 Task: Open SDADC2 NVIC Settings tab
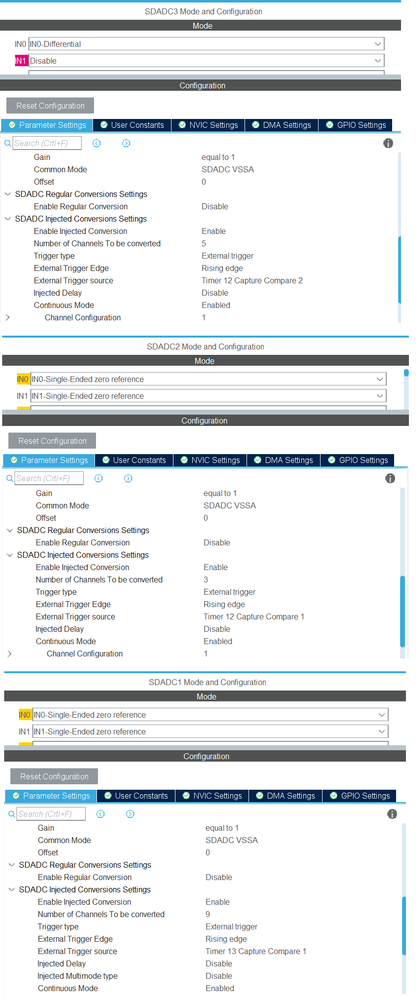click(x=210, y=460)
